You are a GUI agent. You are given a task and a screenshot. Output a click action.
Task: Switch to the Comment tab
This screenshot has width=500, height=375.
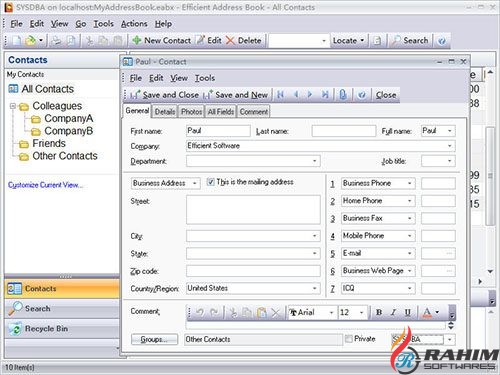(x=254, y=112)
